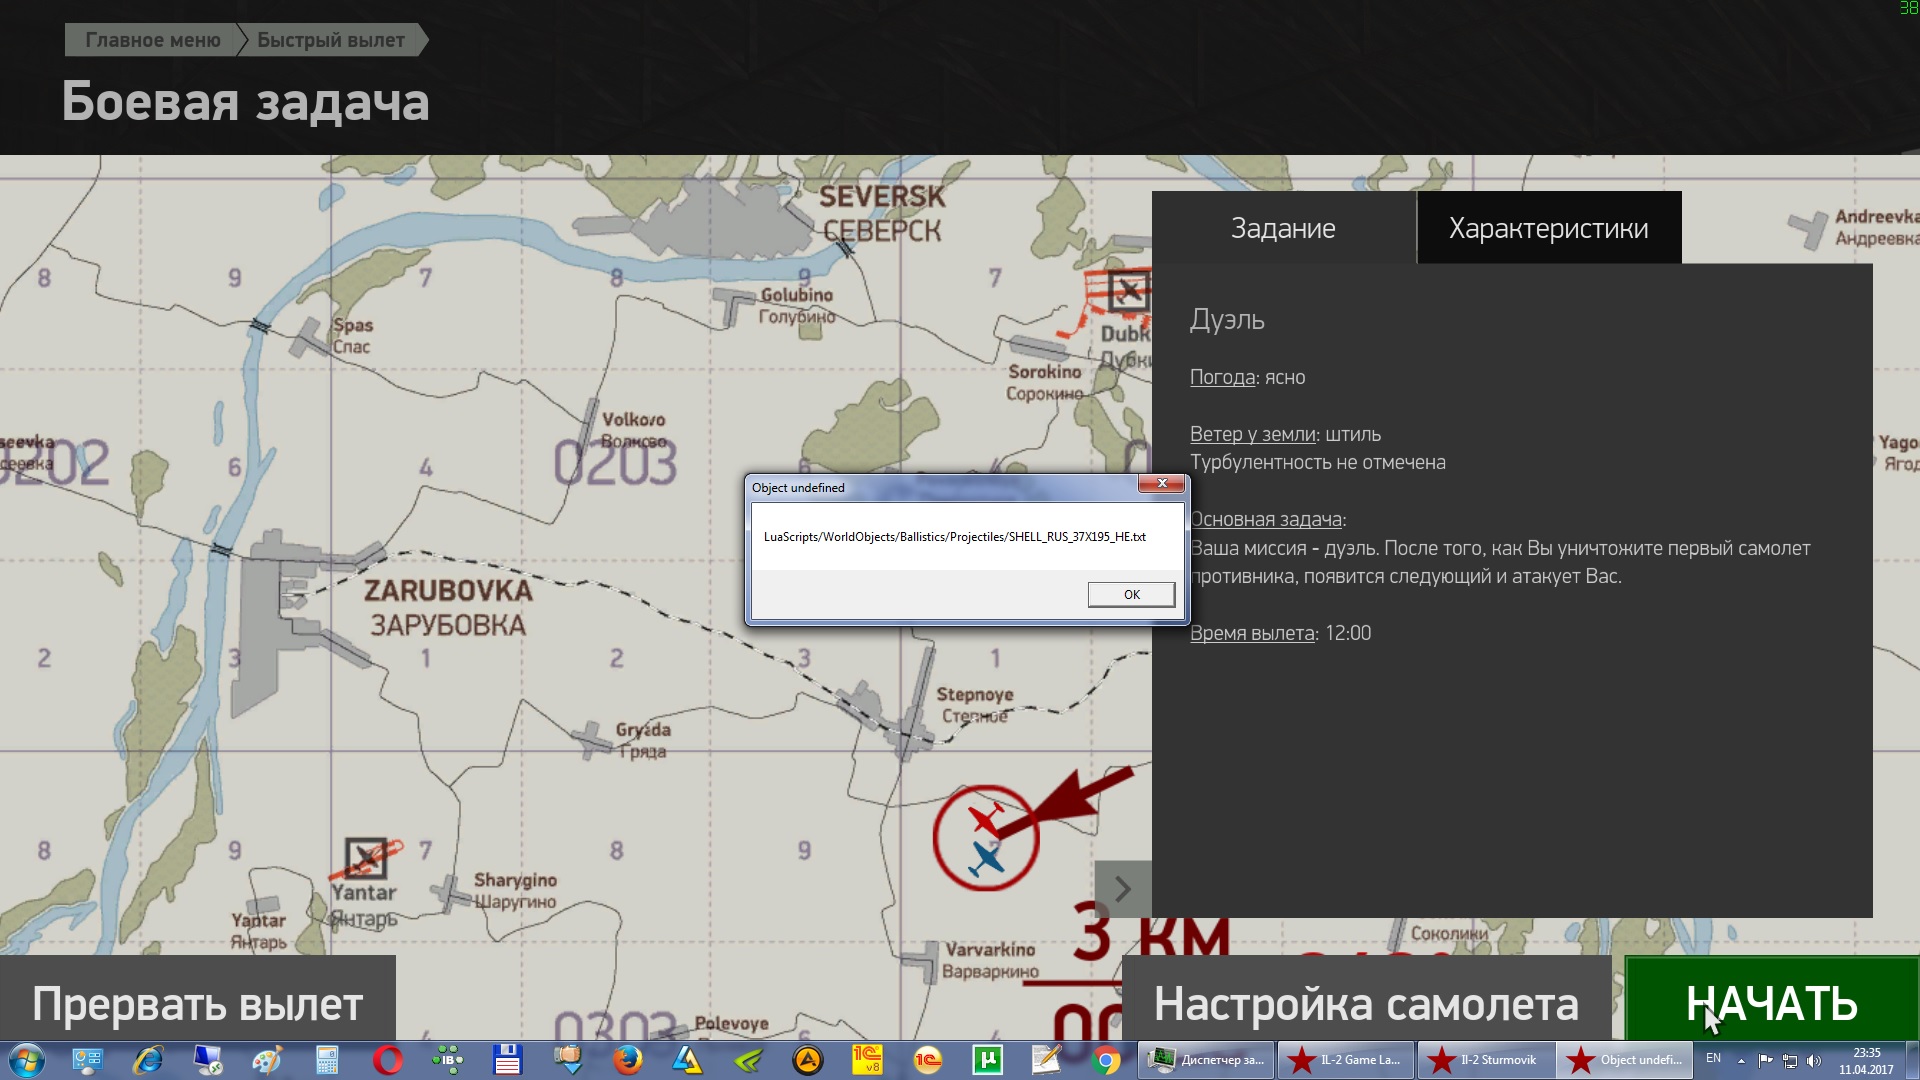Switch to the Характеристики tab
The width and height of the screenshot is (1920, 1080).
1549,228
